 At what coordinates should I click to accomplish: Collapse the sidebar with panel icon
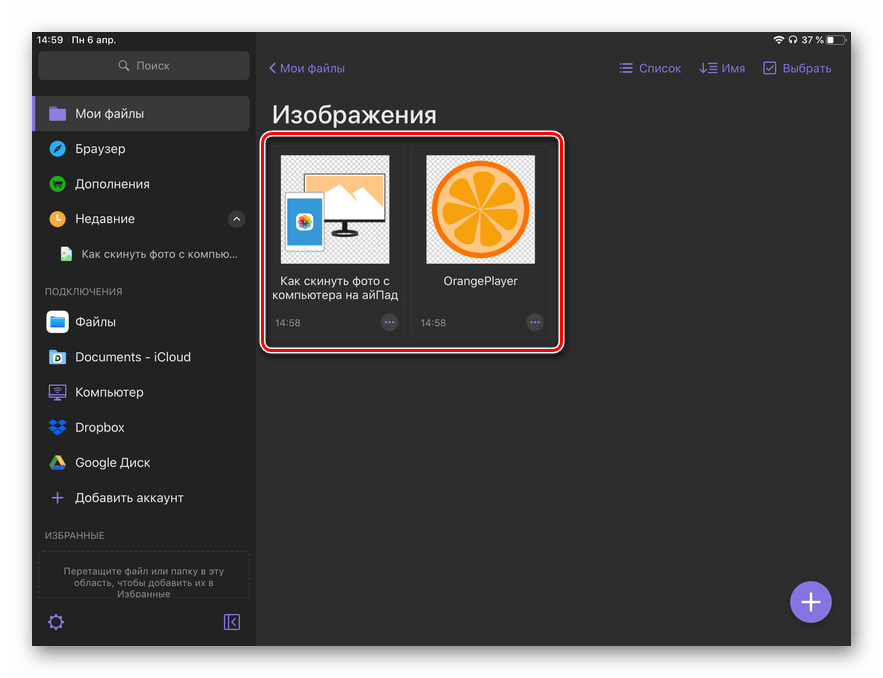[231, 622]
